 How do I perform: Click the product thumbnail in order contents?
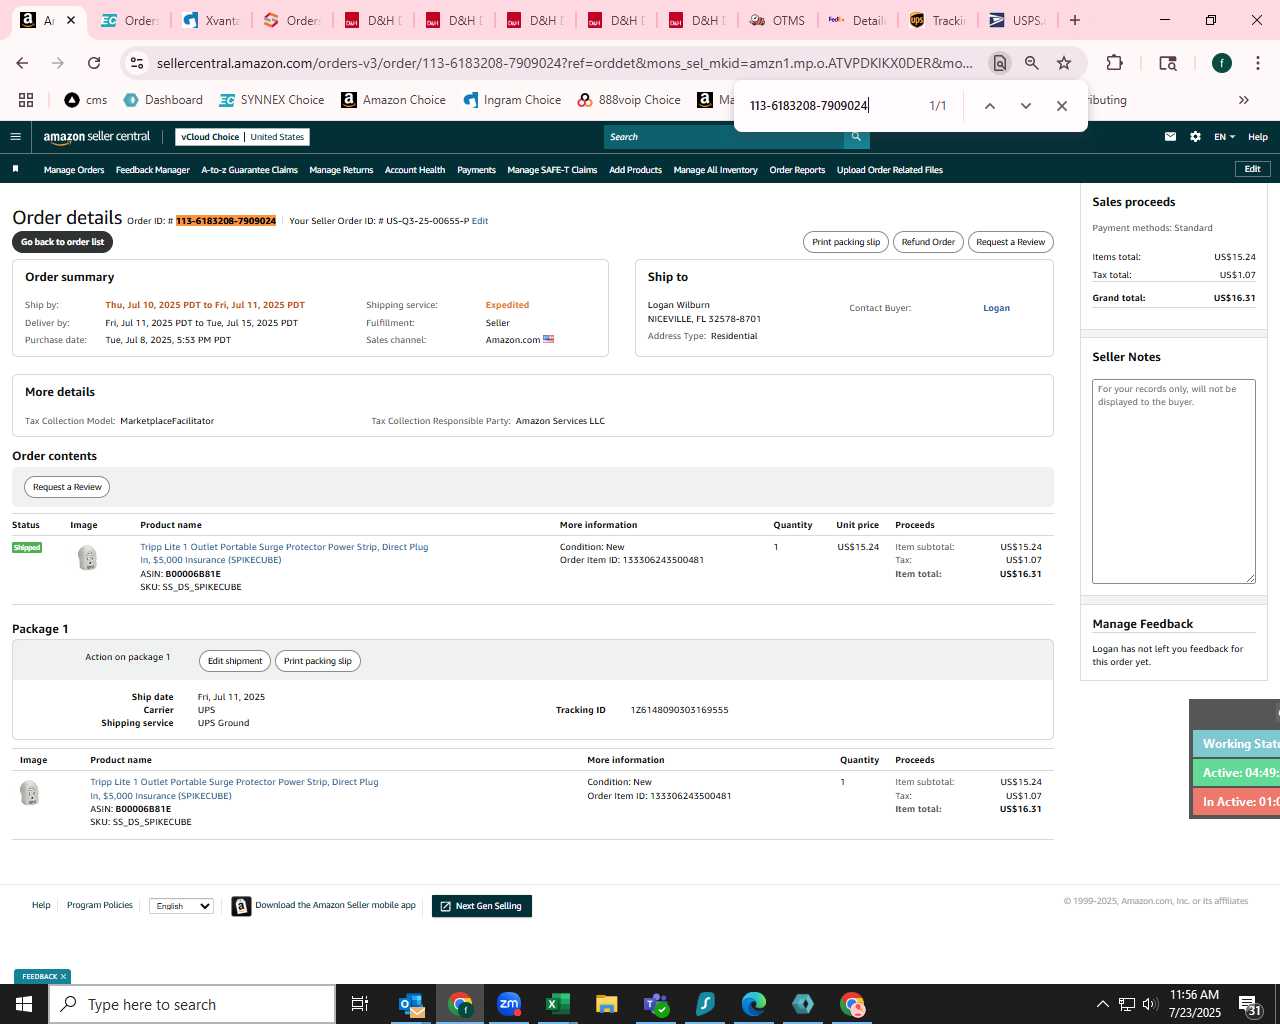click(88, 558)
